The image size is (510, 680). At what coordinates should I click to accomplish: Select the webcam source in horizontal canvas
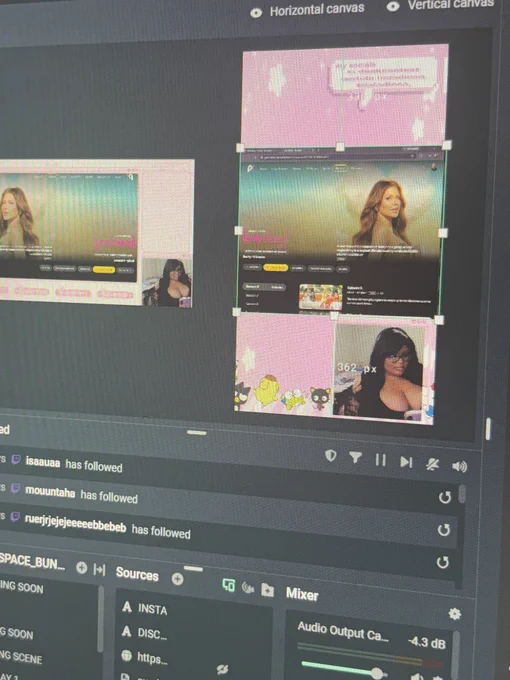[167, 283]
